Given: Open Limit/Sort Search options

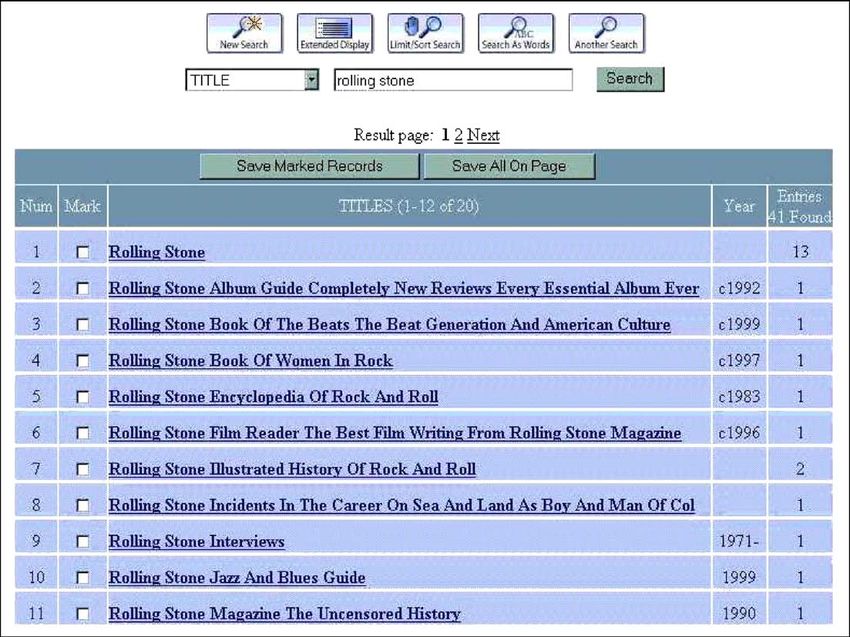Looking at the screenshot, I should [425, 34].
